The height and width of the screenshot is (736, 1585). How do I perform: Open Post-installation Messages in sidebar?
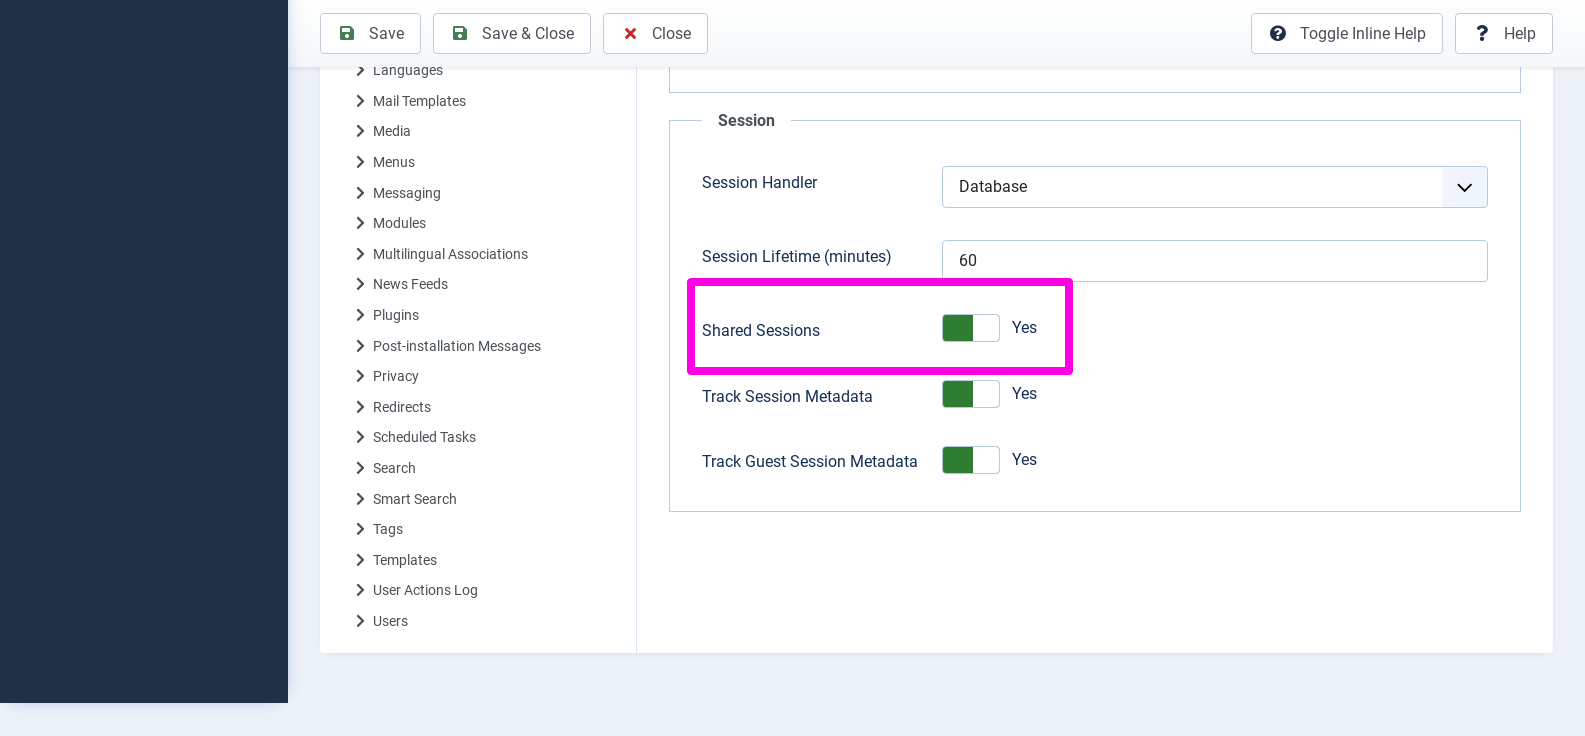pos(457,346)
